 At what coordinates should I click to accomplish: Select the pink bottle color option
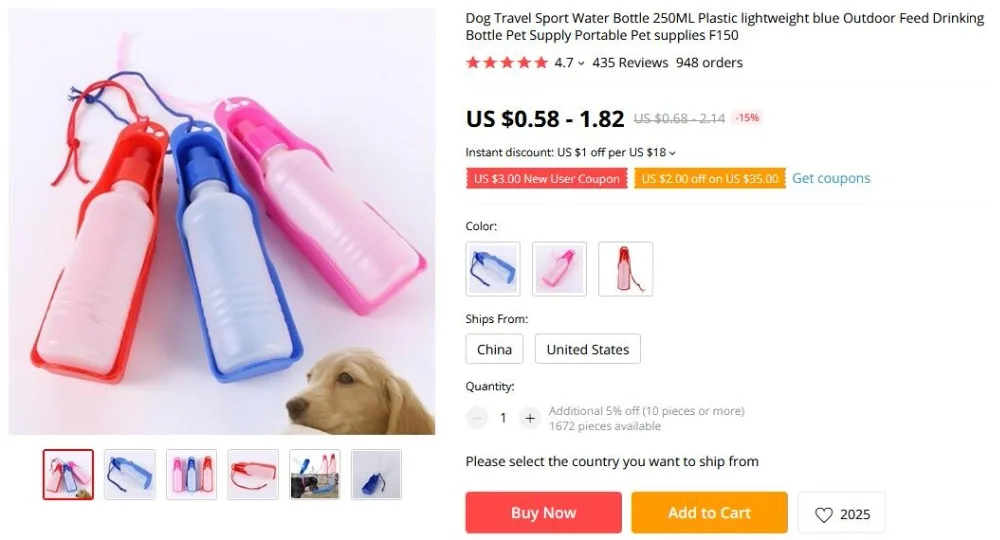click(559, 268)
